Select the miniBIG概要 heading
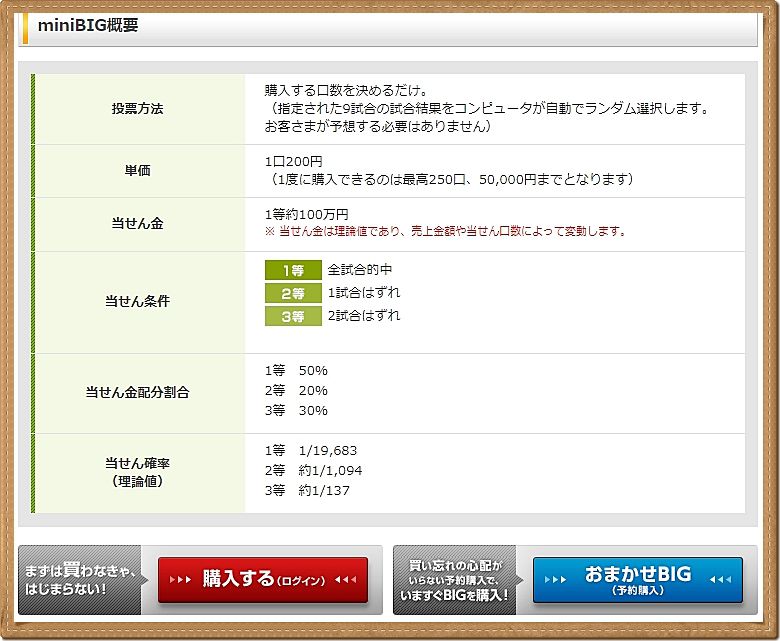Image resolution: width=780 pixels, height=641 pixels. point(88,25)
